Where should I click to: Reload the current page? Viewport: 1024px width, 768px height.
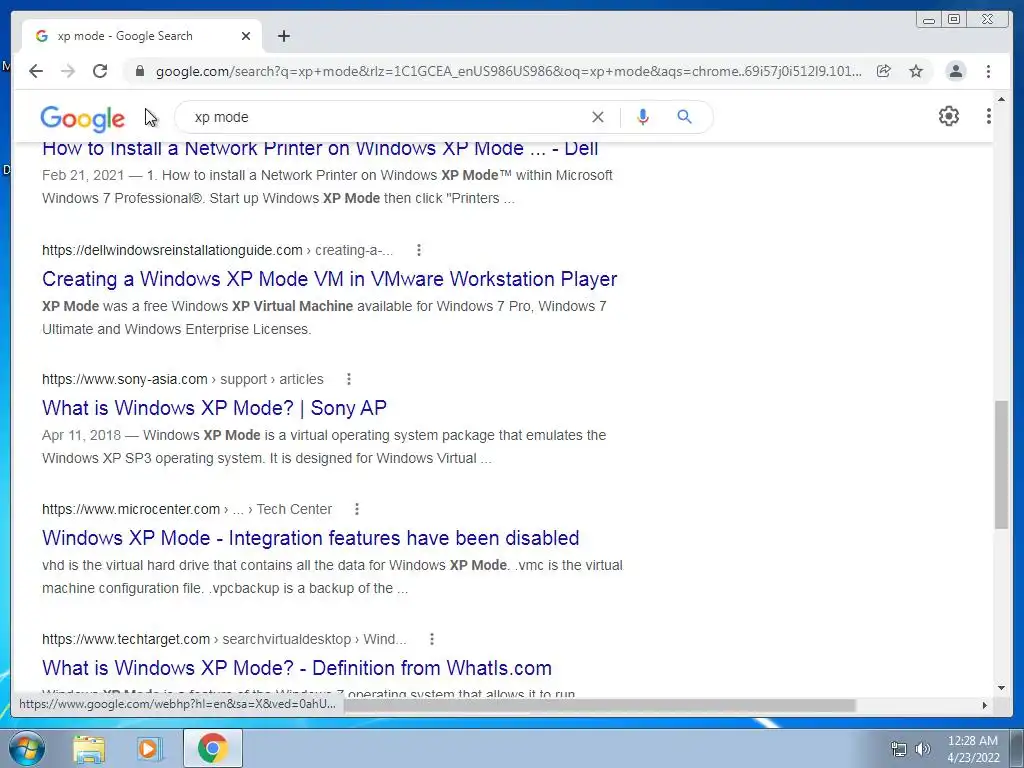coord(100,71)
